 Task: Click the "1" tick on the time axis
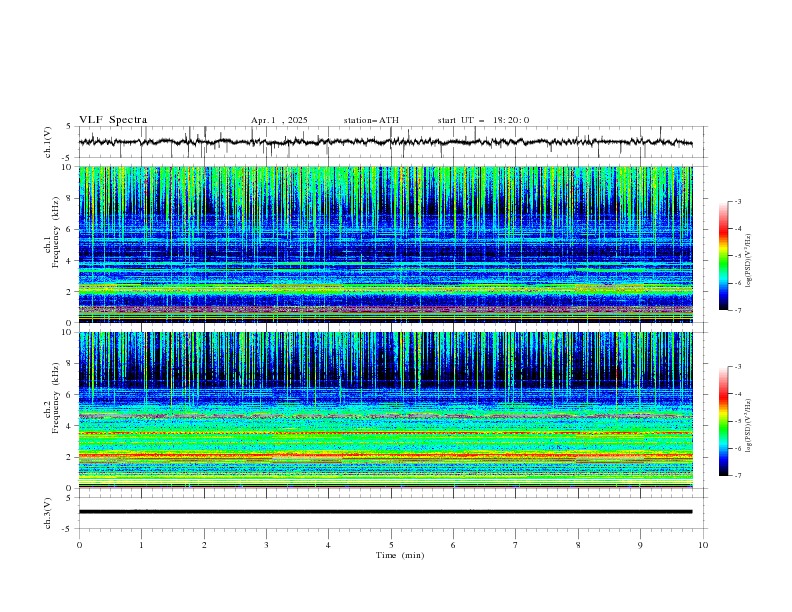141,545
